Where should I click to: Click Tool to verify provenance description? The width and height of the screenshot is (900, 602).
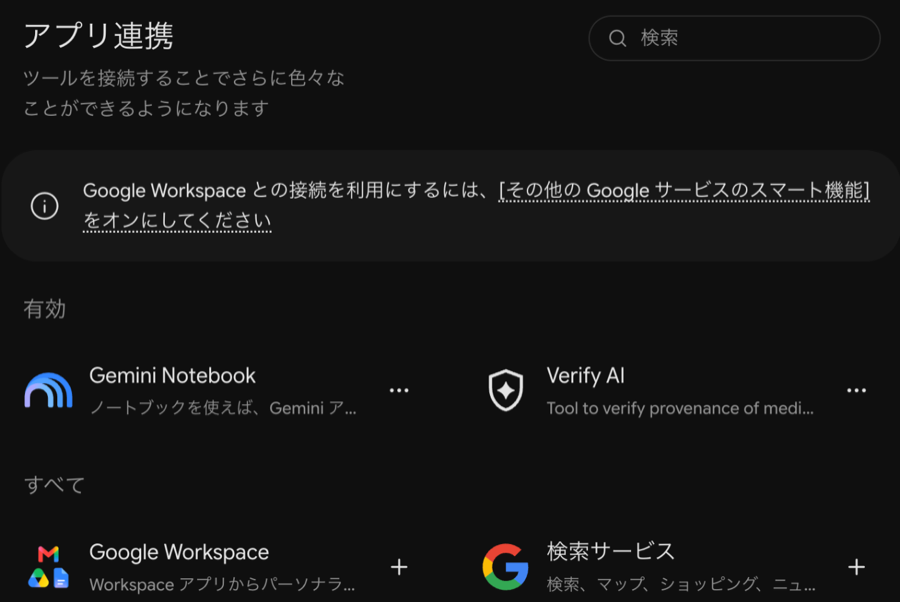(x=680, y=408)
